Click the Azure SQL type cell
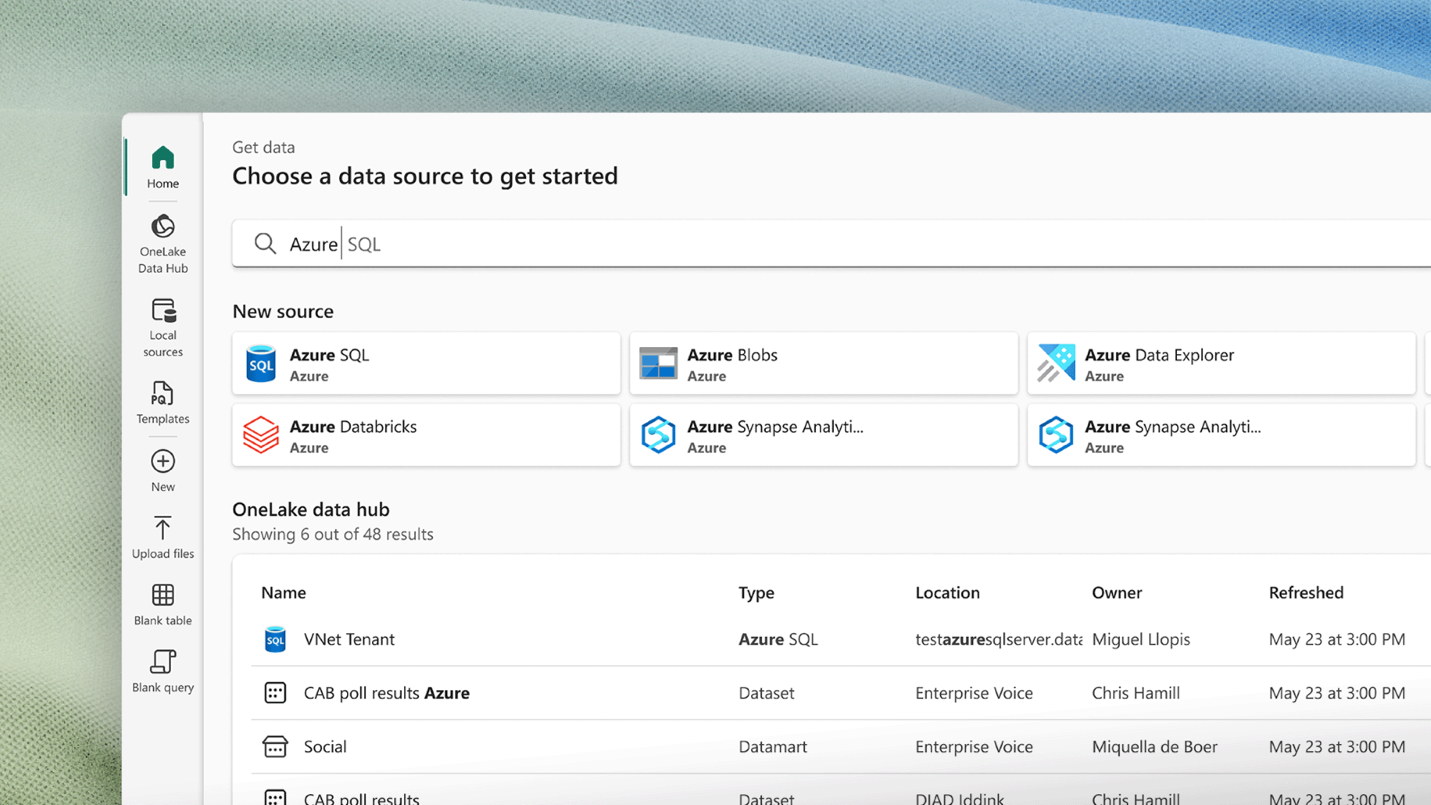Screen dimensions: 1431x805 pos(778,639)
